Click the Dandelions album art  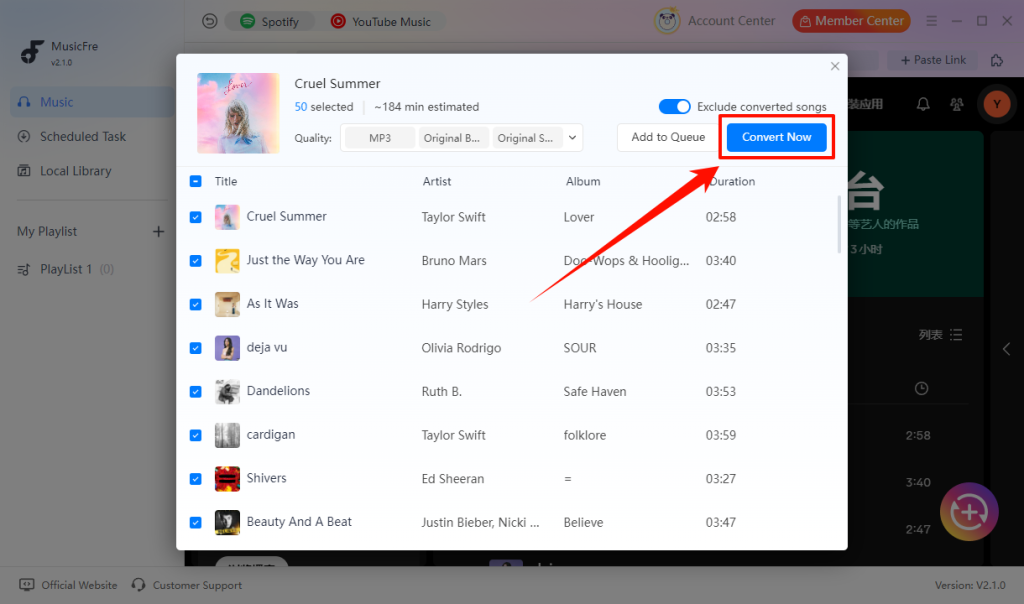click(x=227, y=392)
